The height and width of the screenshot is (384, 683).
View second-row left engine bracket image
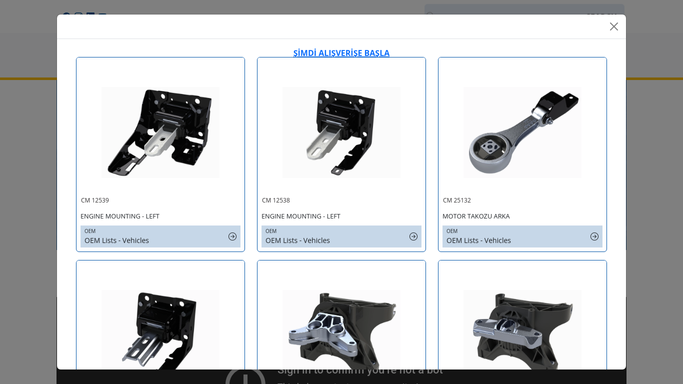(160, 330)
